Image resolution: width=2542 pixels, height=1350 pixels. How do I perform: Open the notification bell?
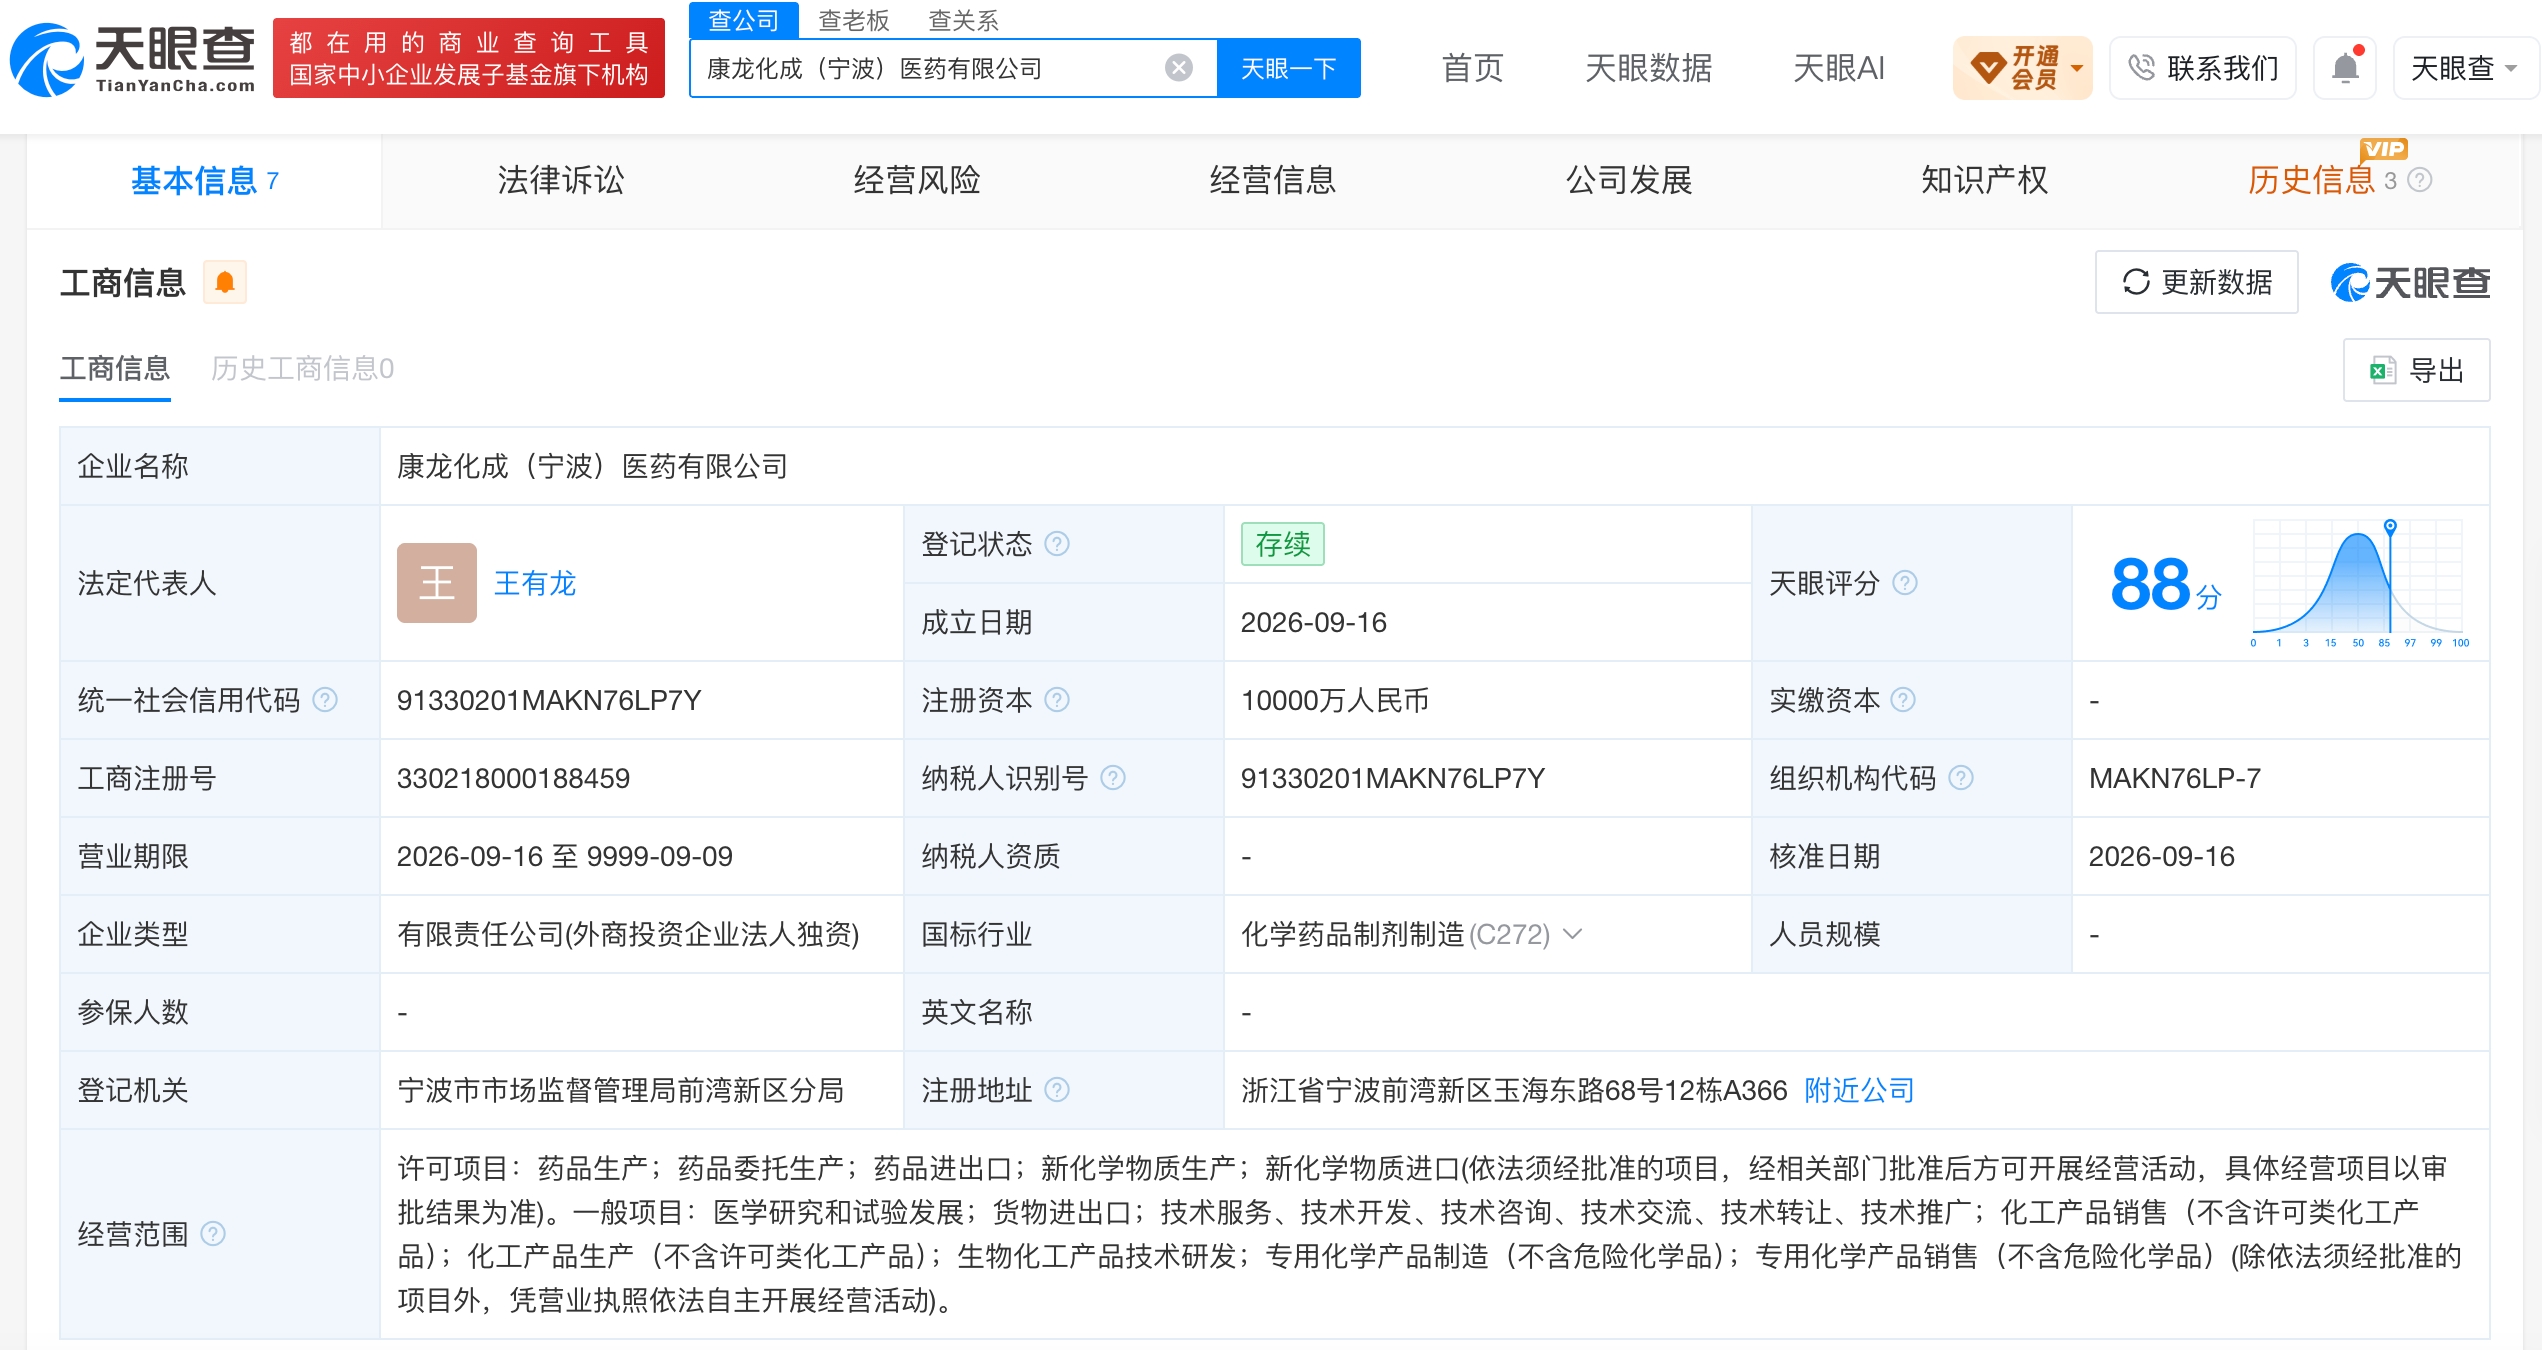tap(2345, 68)
